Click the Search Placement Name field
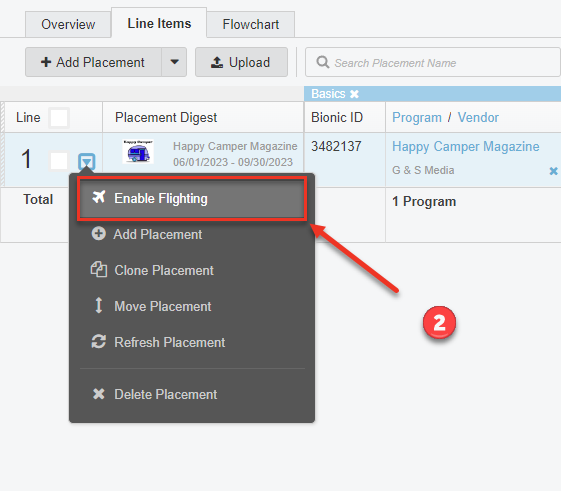561x491 pixels. click(433, 63)
